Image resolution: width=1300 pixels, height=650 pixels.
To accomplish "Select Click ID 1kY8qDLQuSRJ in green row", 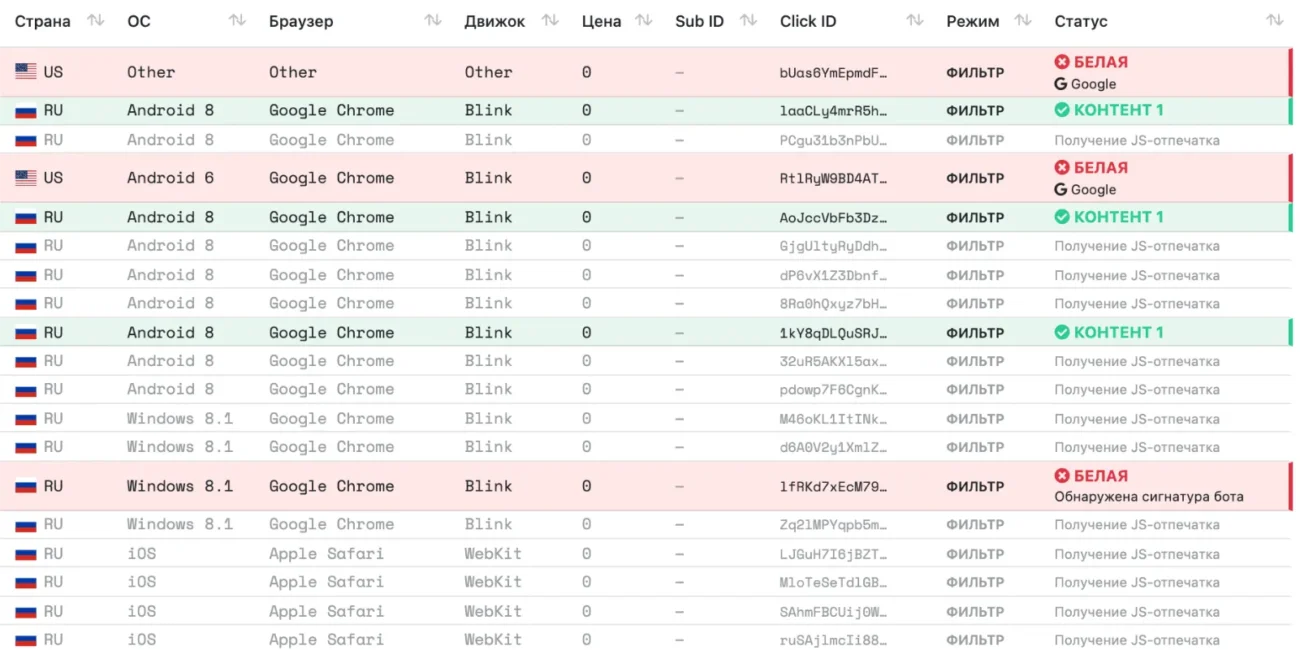I will point(834,332).
